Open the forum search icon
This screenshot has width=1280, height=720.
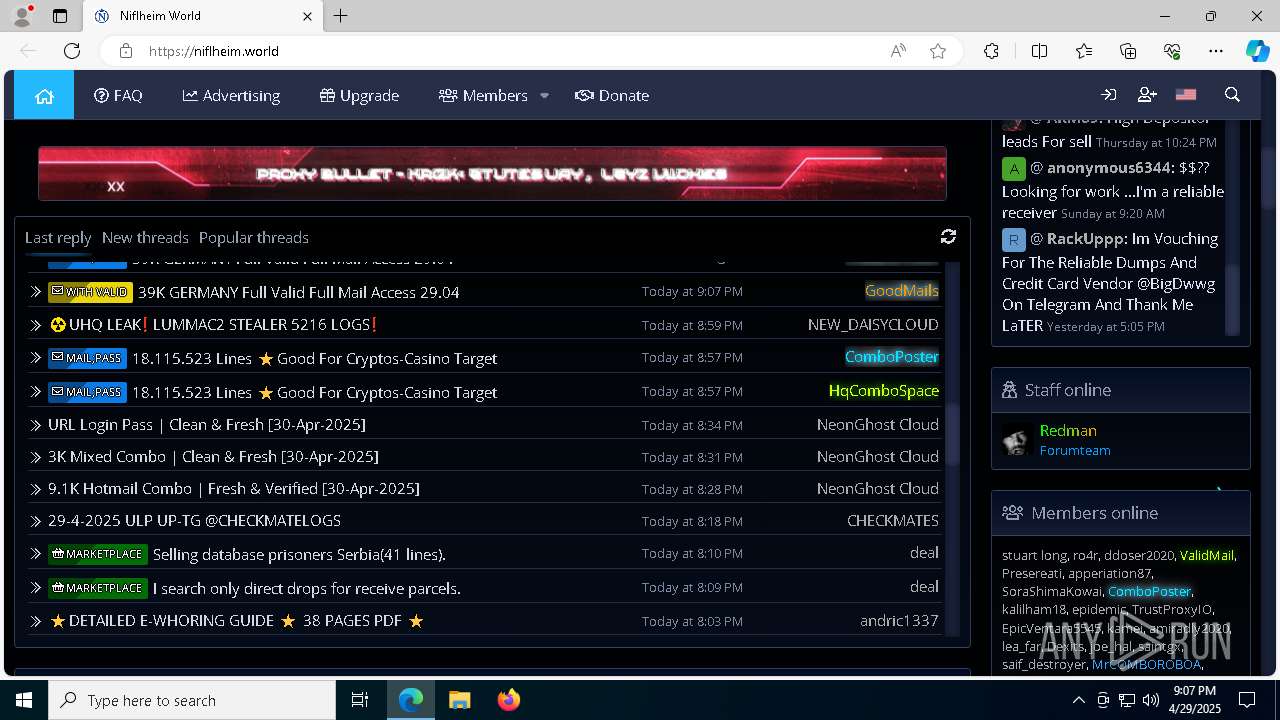(x=1232, y=95)
